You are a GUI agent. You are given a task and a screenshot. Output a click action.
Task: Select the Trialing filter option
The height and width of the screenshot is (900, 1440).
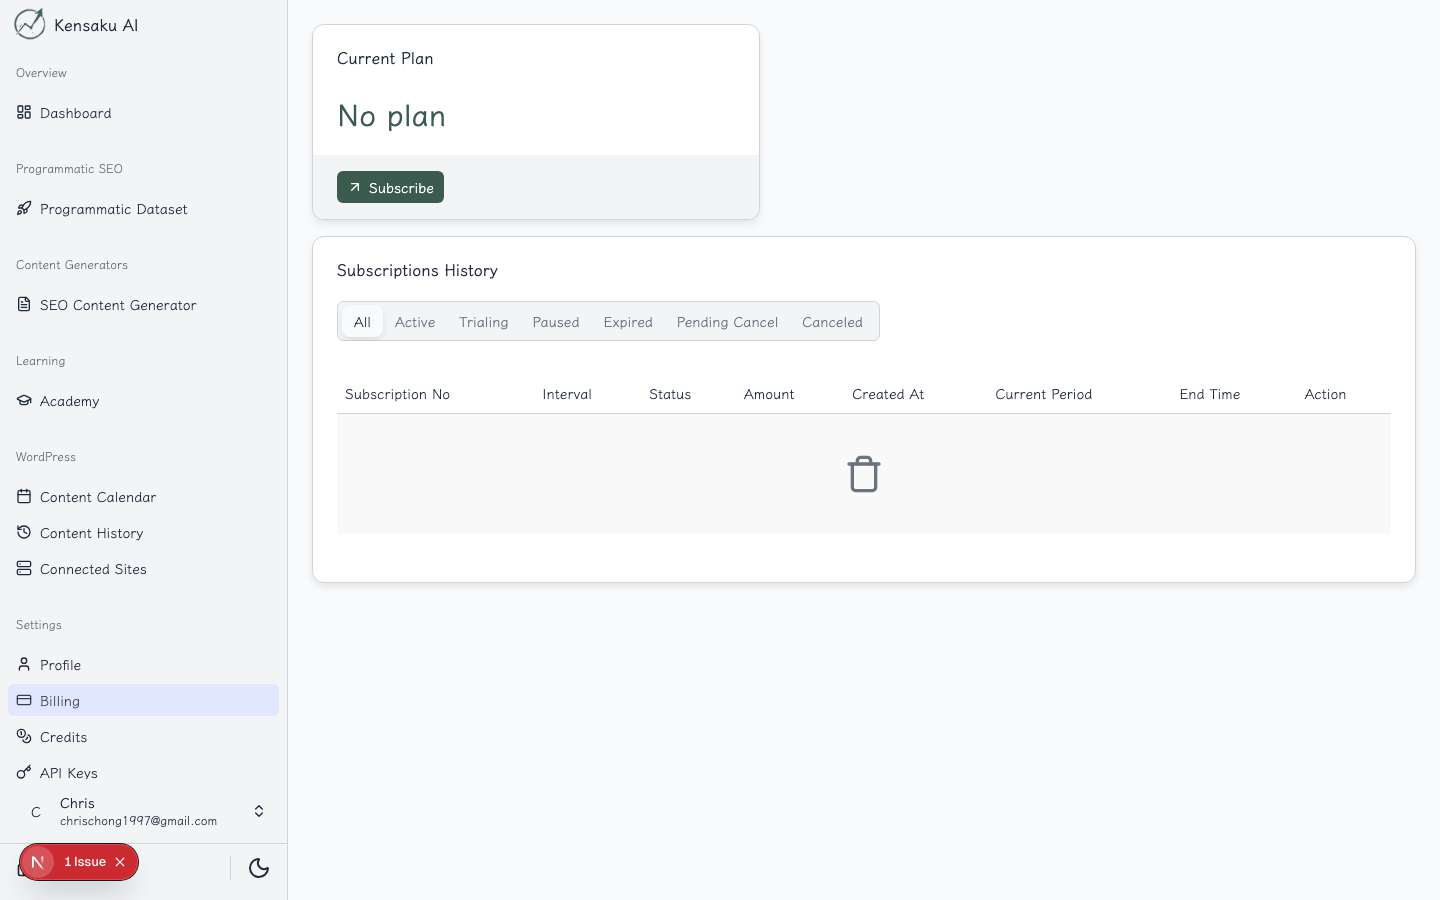483,322
